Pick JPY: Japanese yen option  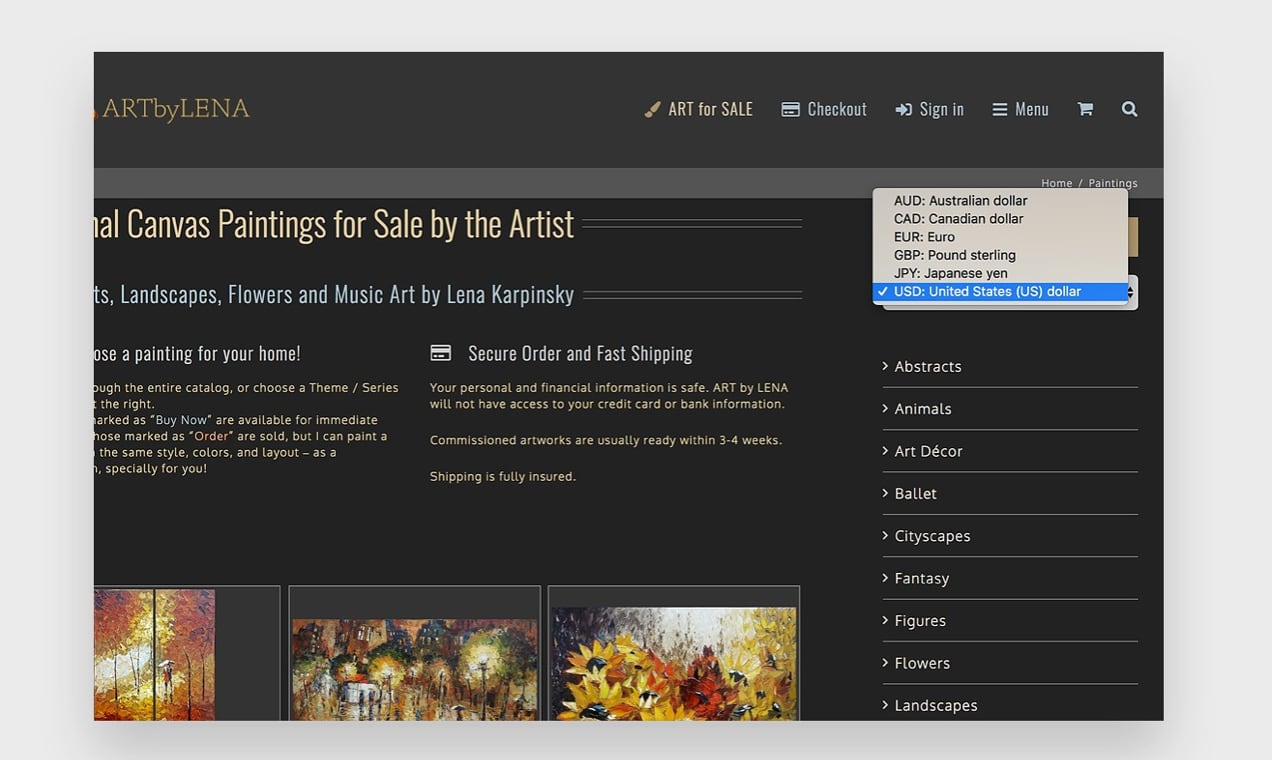(x=950, y=273)
